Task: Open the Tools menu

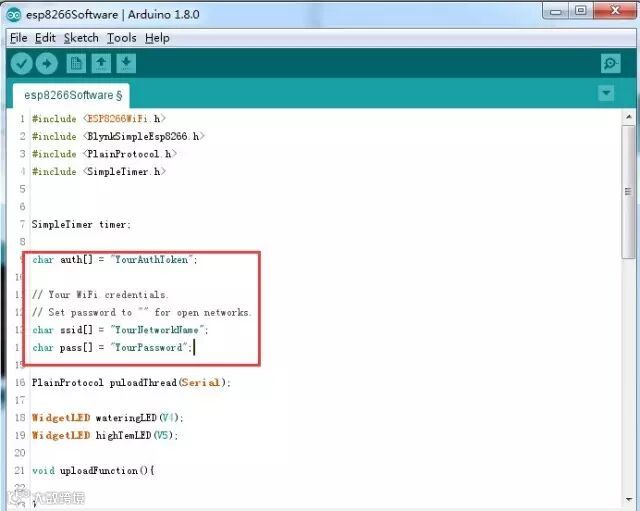Action: [122, 38]
